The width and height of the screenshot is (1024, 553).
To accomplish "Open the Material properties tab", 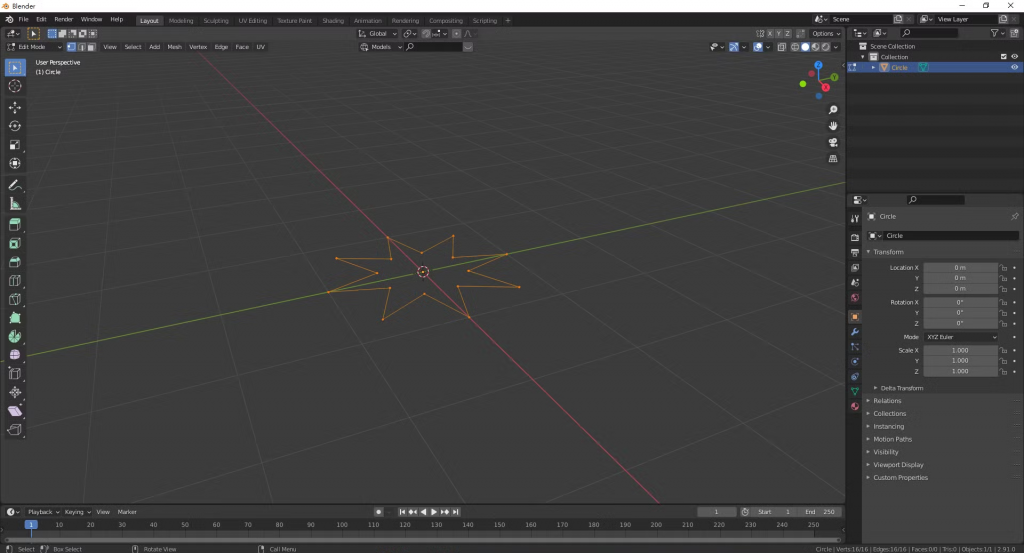I will 855,406.
